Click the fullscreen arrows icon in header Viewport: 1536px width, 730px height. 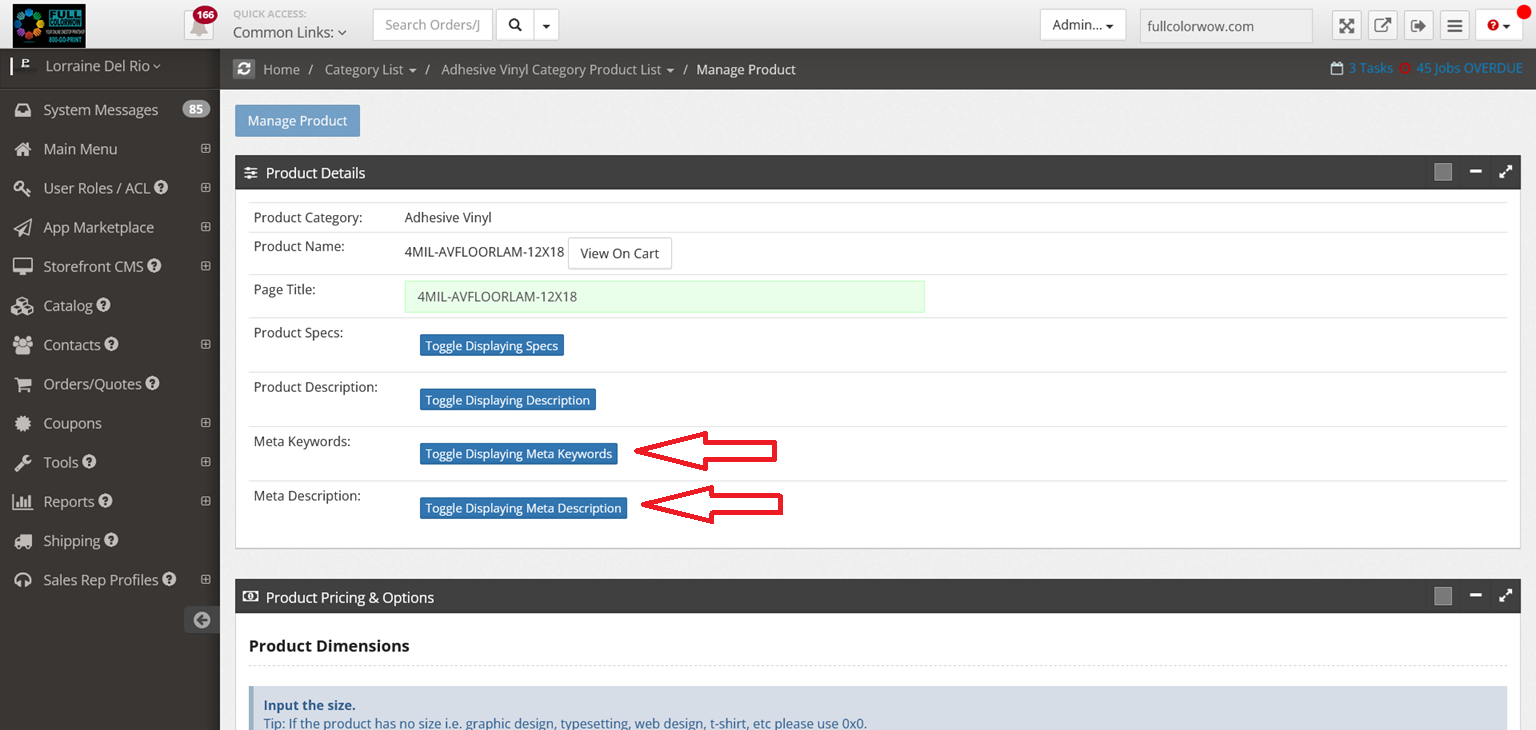1347,26
